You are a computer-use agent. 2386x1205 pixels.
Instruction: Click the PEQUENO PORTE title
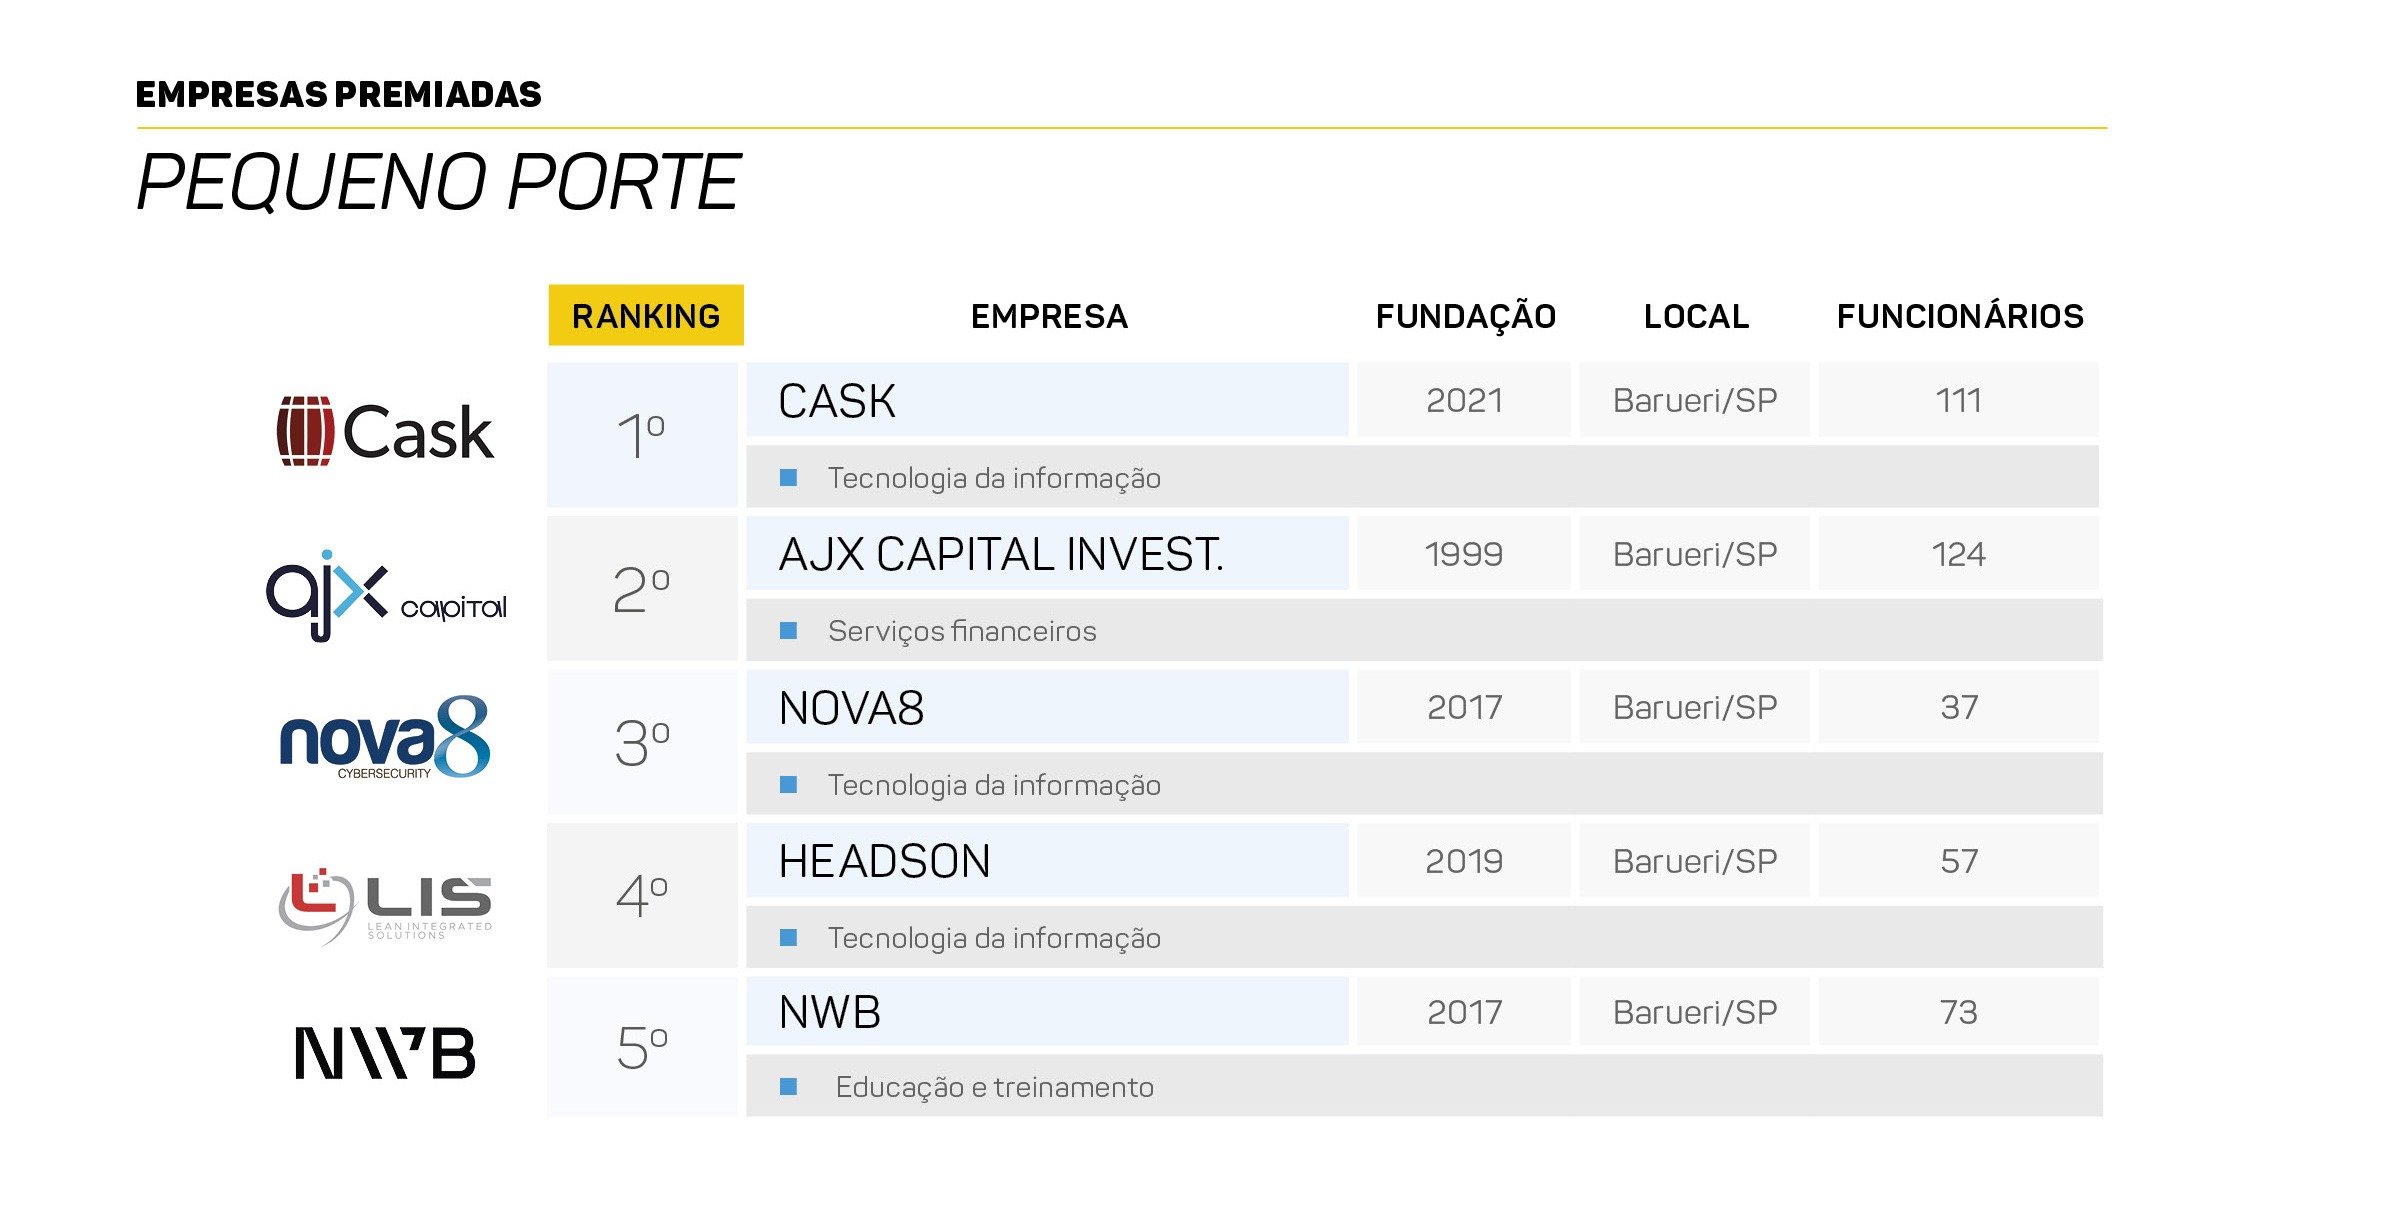[438, 183]
